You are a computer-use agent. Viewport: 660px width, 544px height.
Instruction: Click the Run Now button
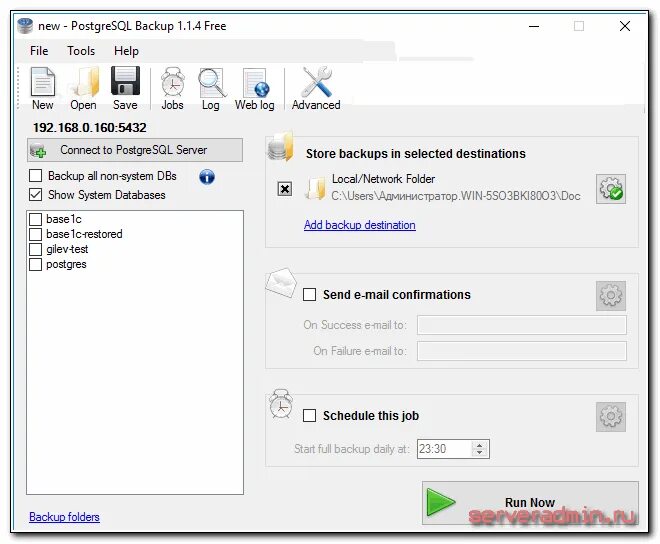point(530,503)
